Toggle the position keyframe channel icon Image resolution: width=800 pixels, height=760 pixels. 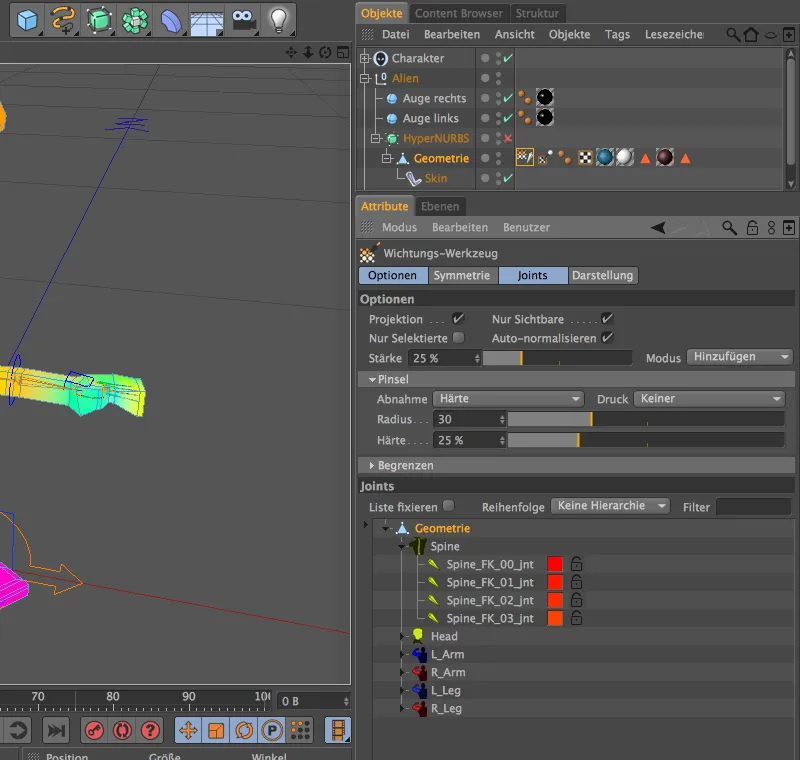188,730
